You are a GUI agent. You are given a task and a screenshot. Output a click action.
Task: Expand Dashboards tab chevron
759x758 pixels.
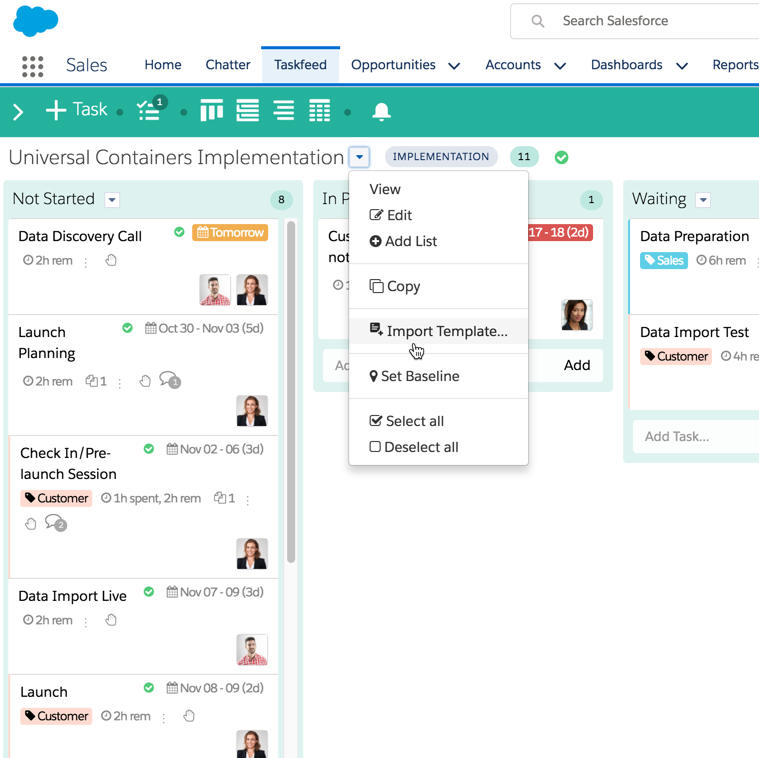tap(682, 66)
